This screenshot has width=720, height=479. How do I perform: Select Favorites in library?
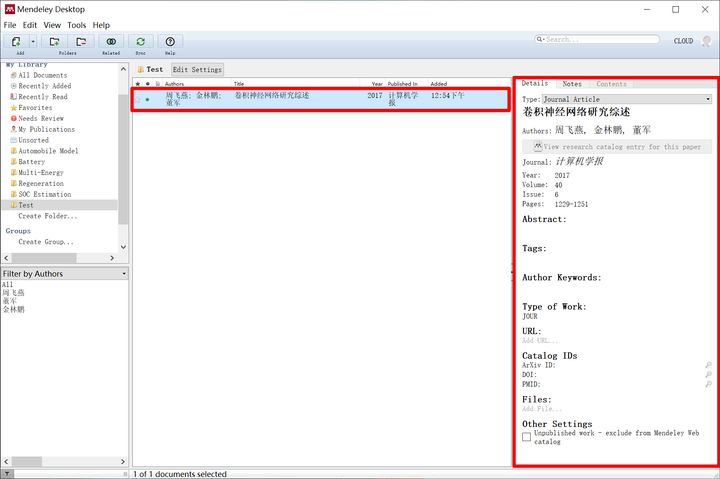(x=35, y=108)
